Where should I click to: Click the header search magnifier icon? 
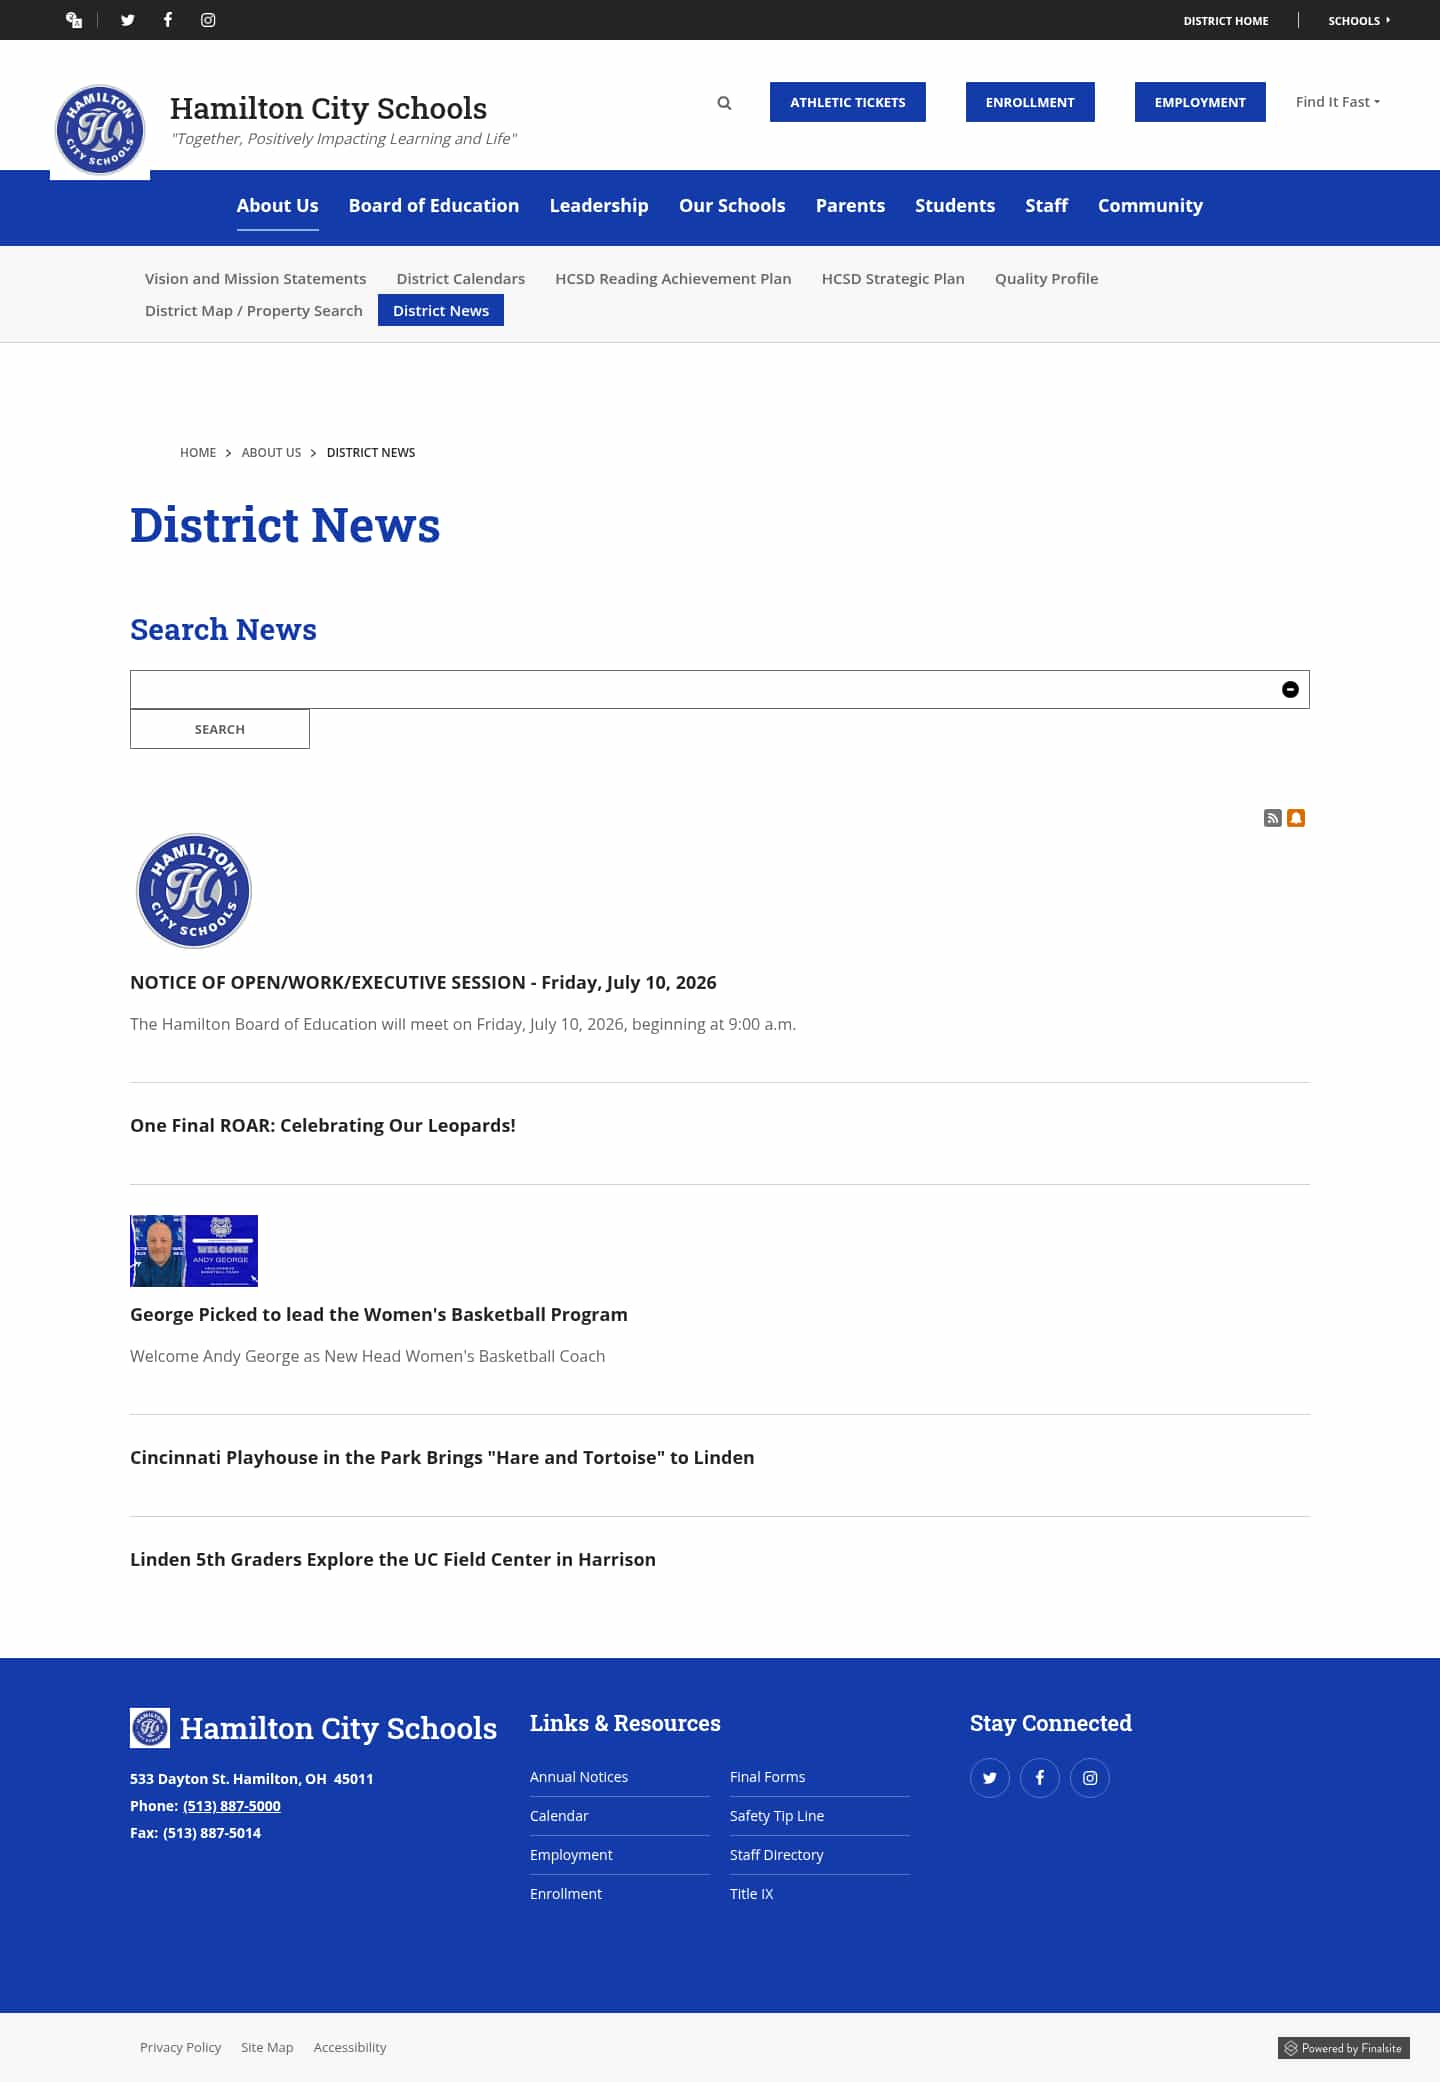click(724, 102)
